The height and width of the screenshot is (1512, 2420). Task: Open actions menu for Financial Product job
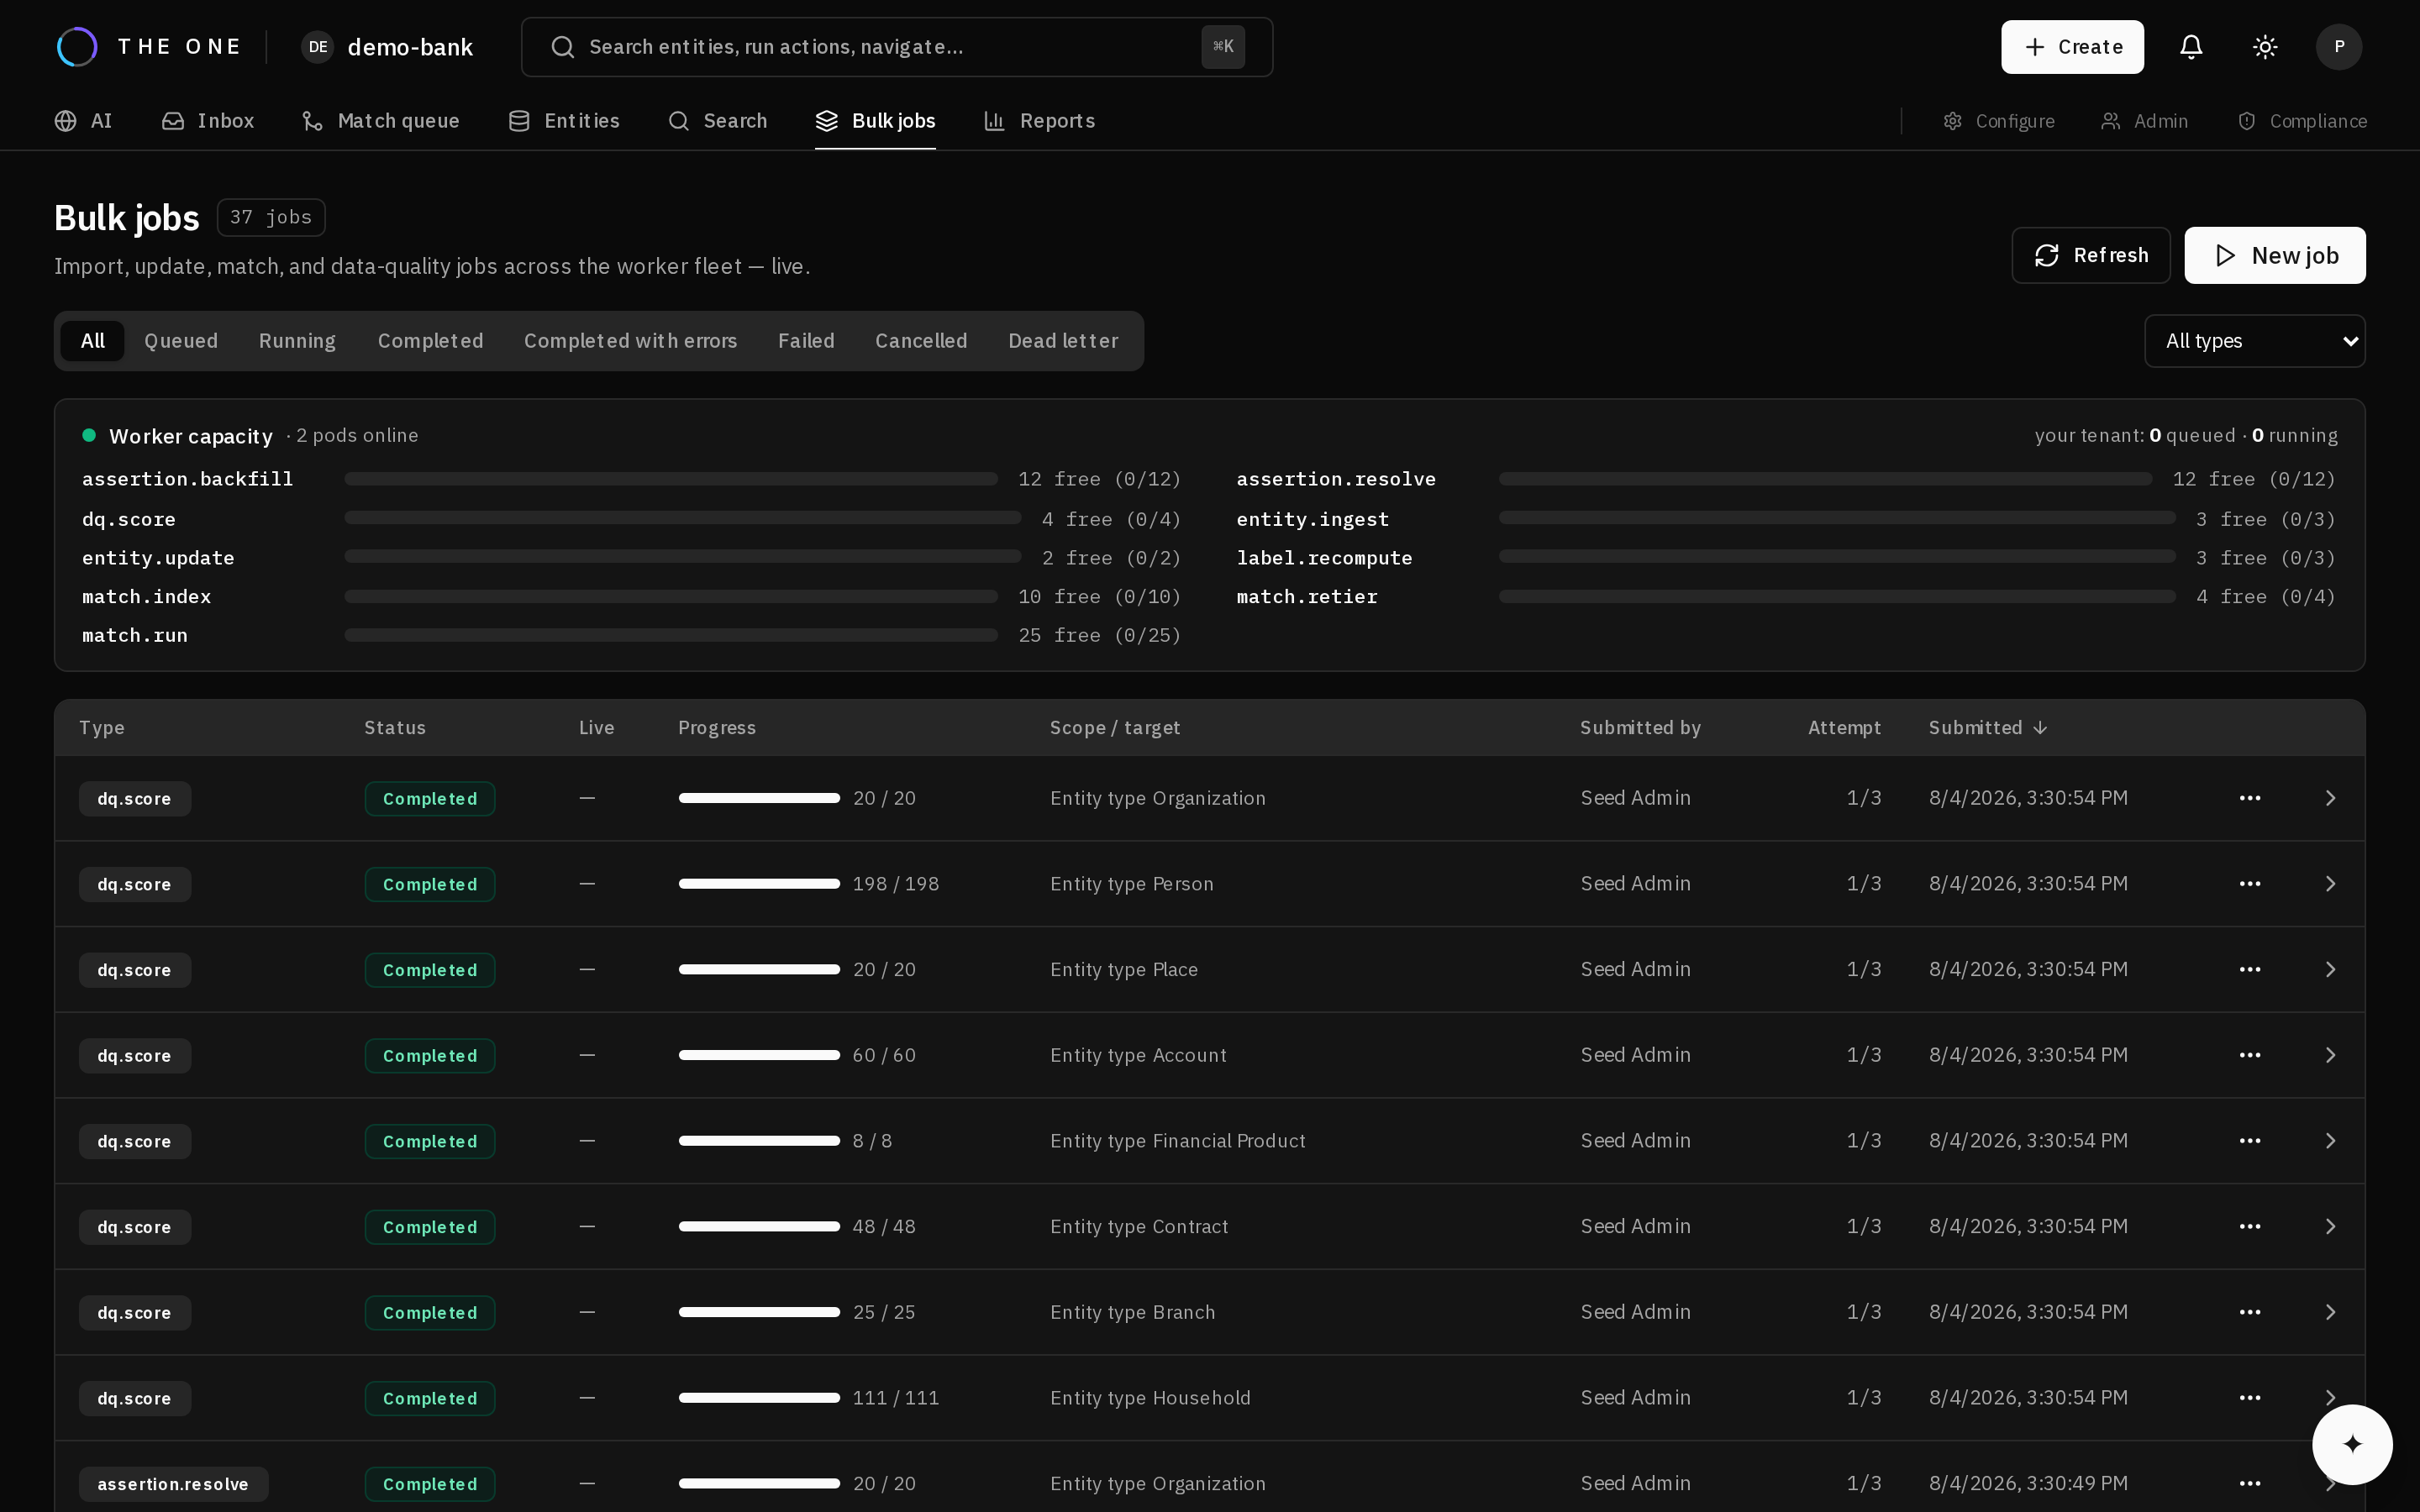[x=2250, y=1141]
